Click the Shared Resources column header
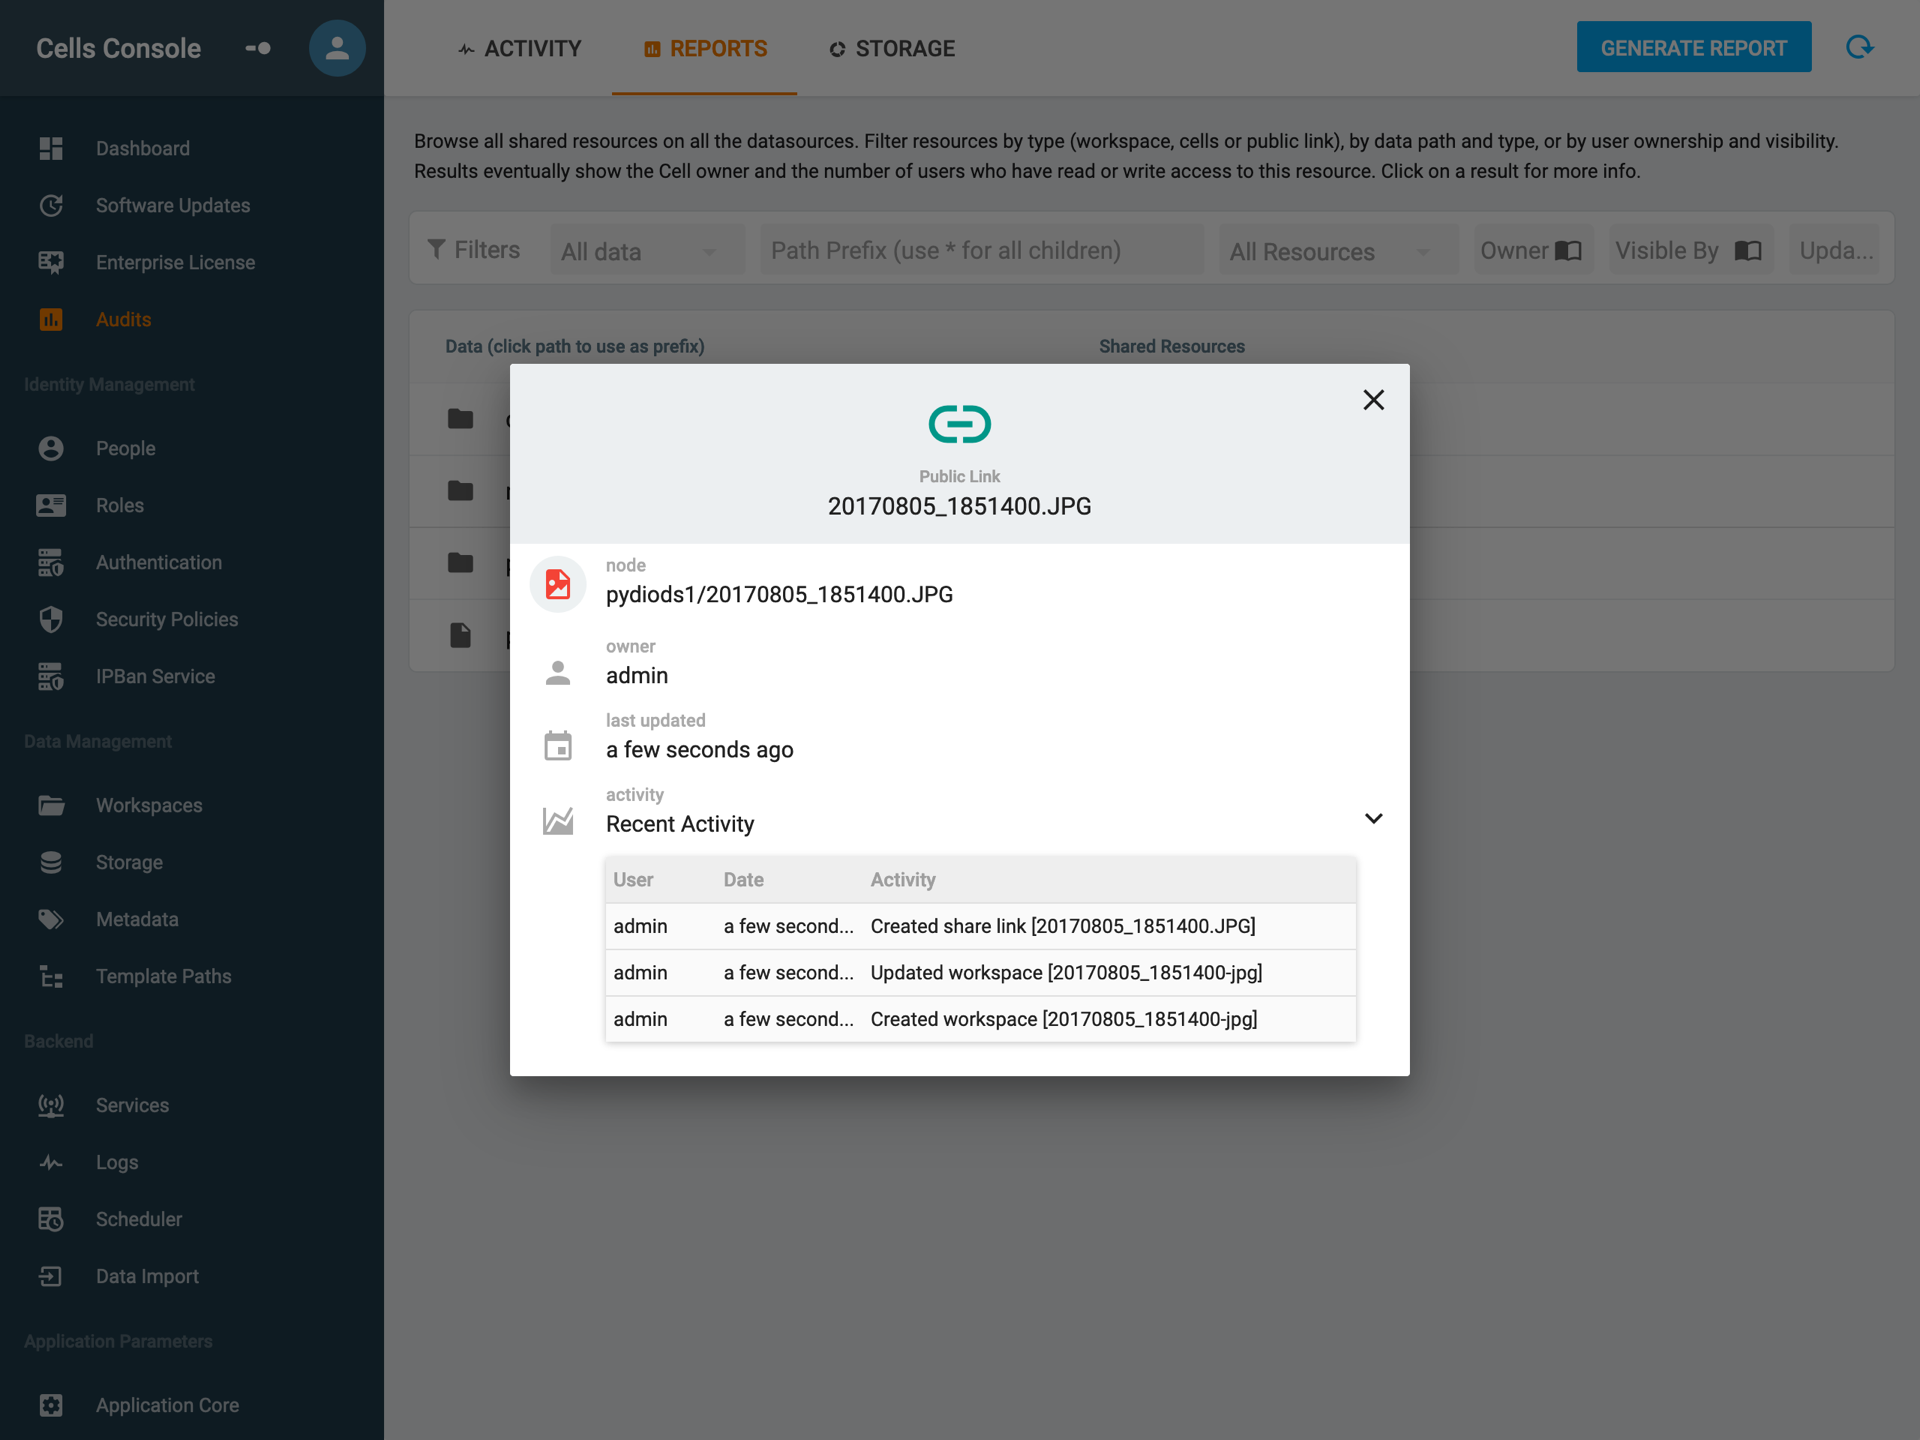Image resolution: width=1920 pixels, height=1440 pixels. tap(1171, 346)
